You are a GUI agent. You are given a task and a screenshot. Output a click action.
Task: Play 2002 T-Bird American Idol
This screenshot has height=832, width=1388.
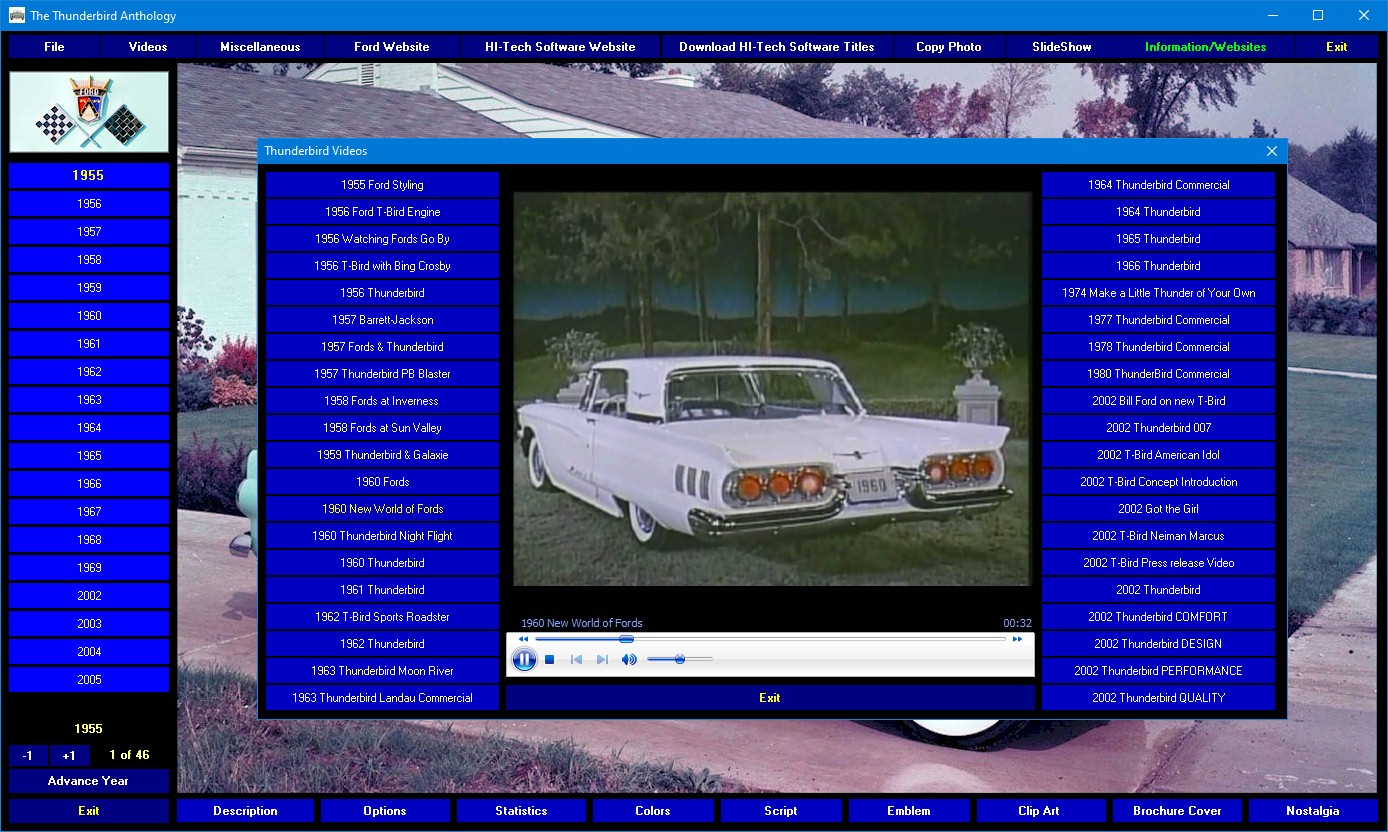coord(1158,455)
